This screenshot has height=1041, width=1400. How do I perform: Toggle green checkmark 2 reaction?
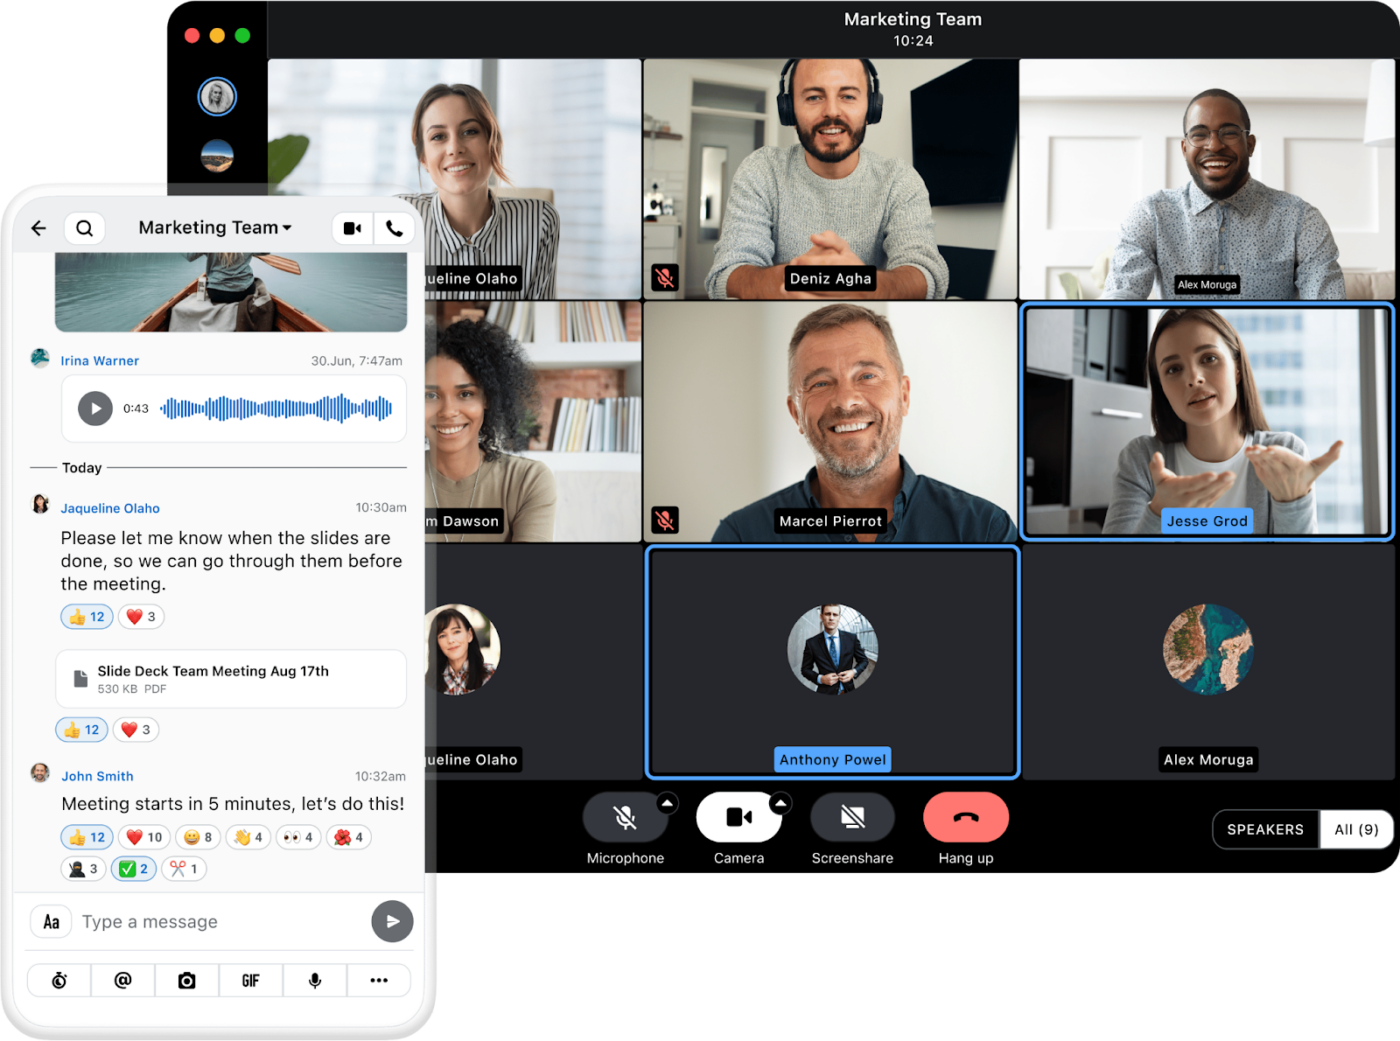[133, 868]
